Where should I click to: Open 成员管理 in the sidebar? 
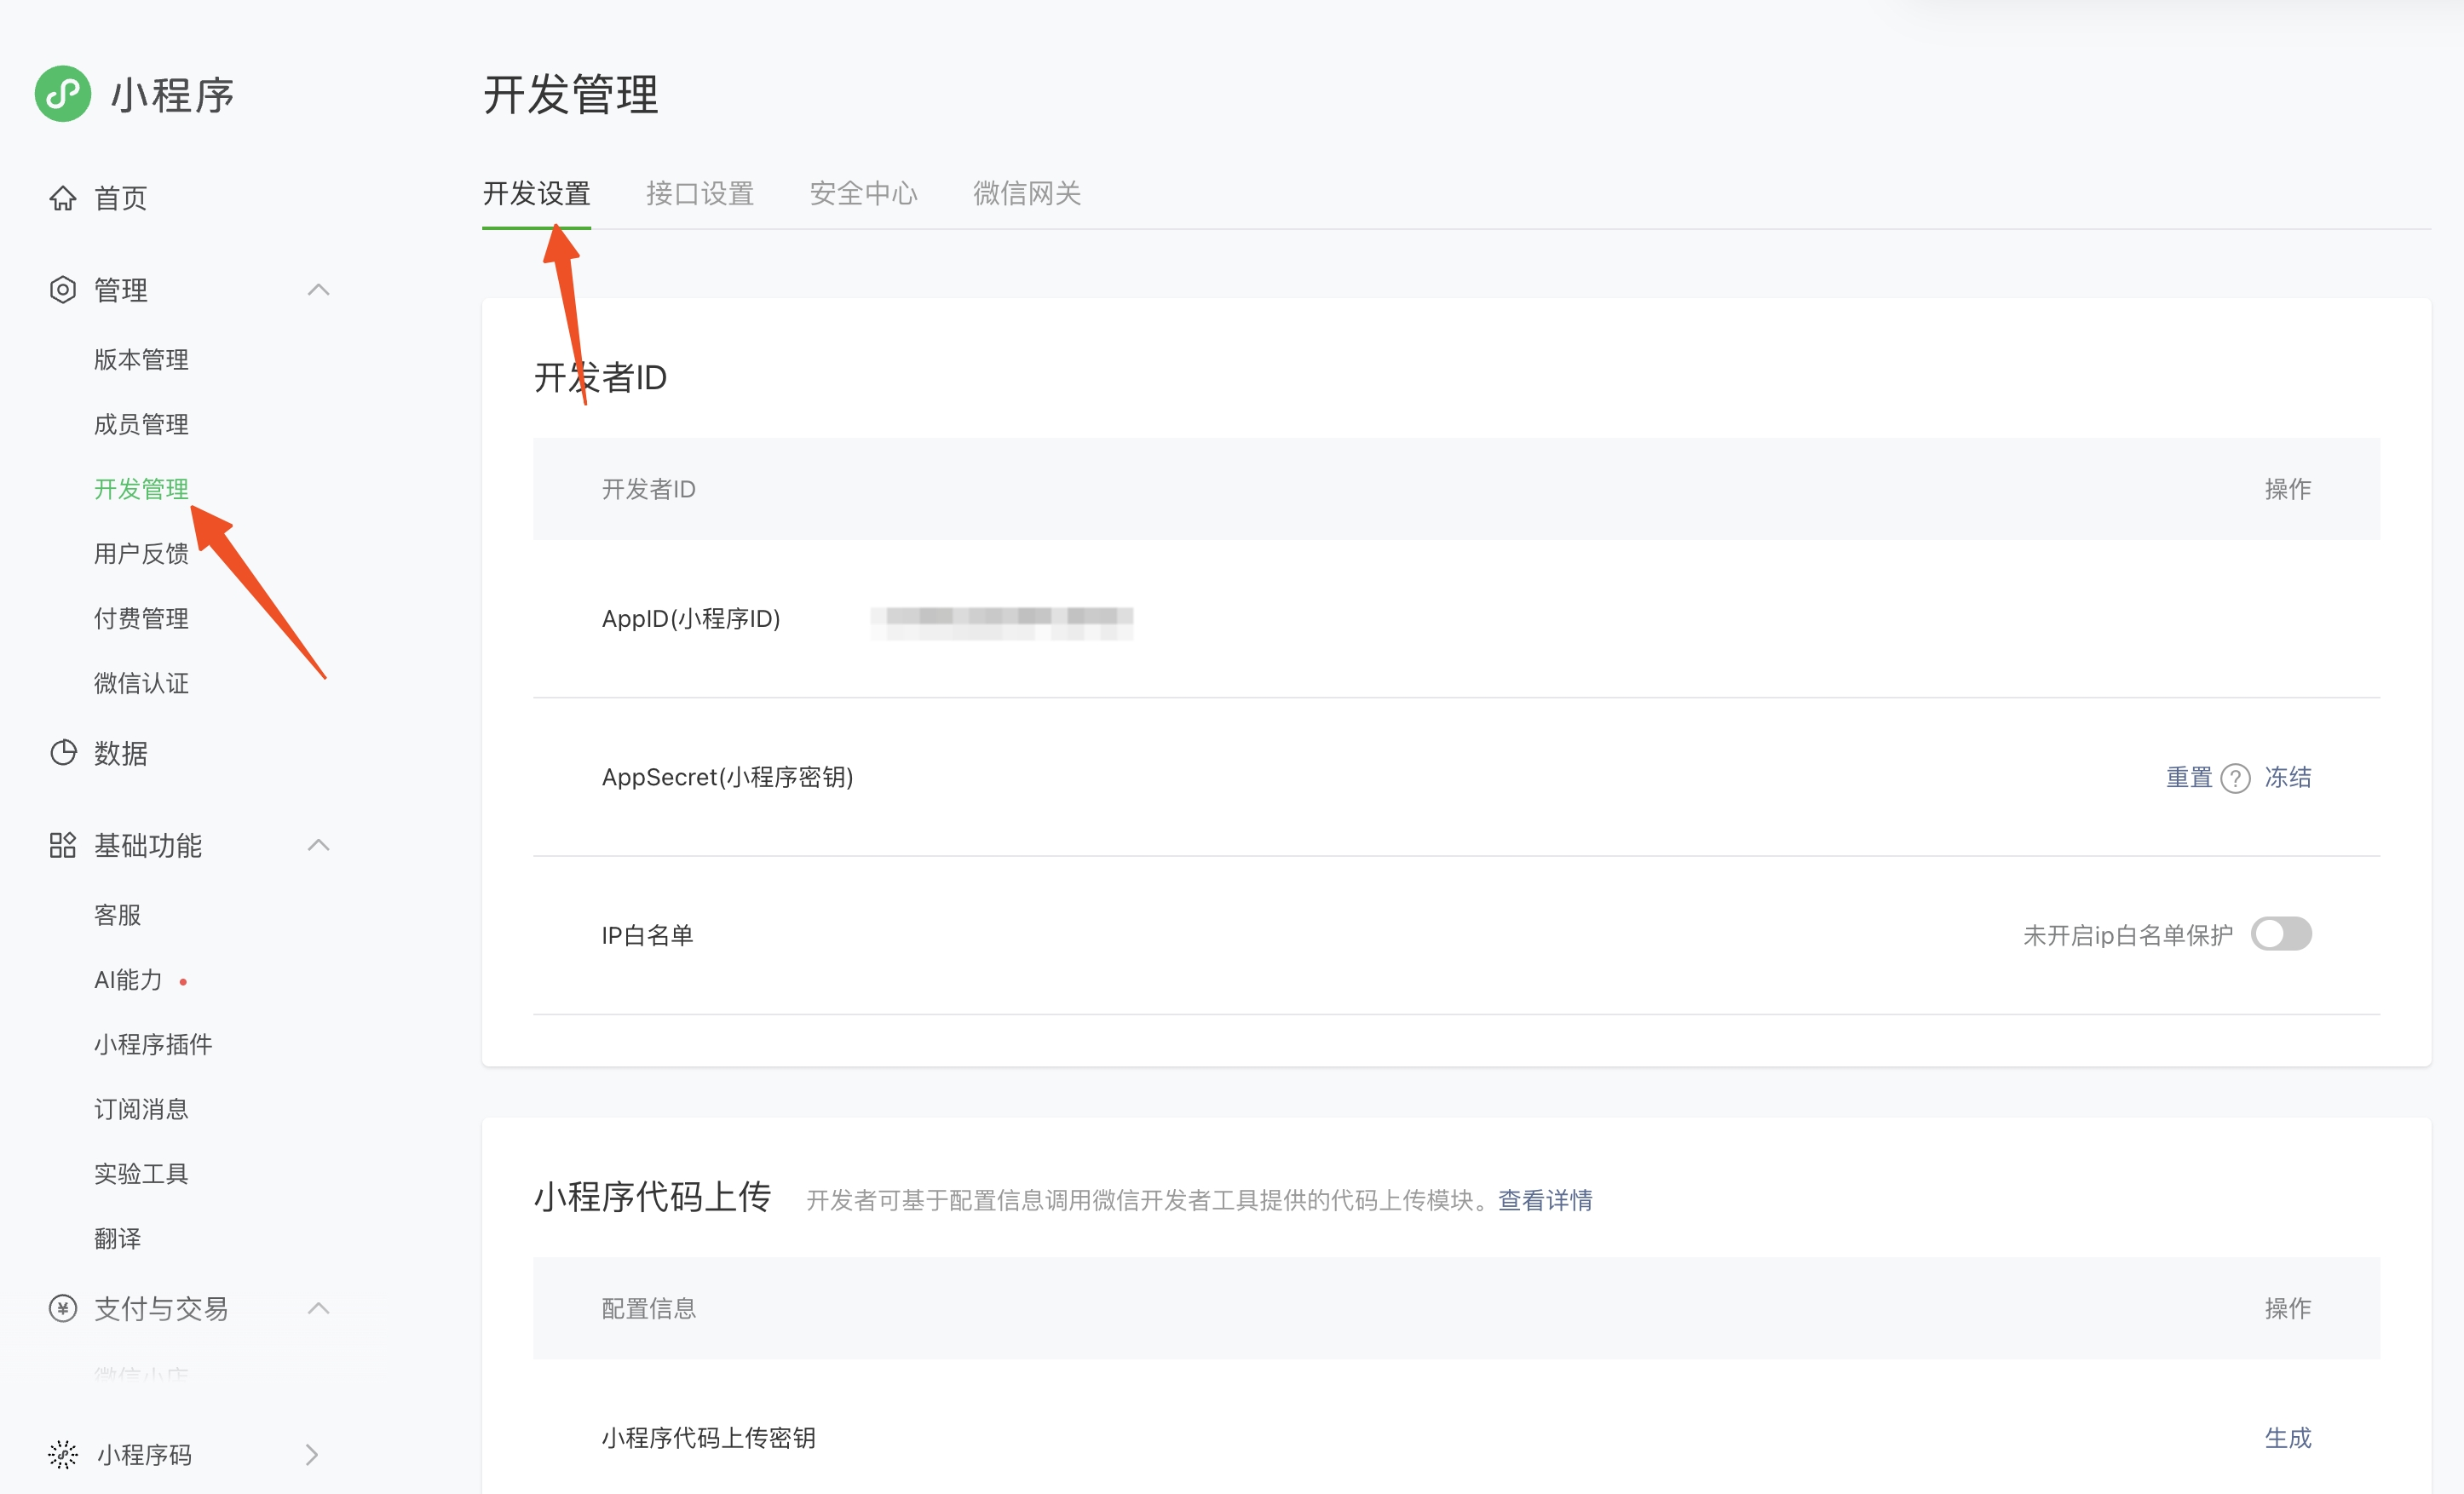(141, 424)
